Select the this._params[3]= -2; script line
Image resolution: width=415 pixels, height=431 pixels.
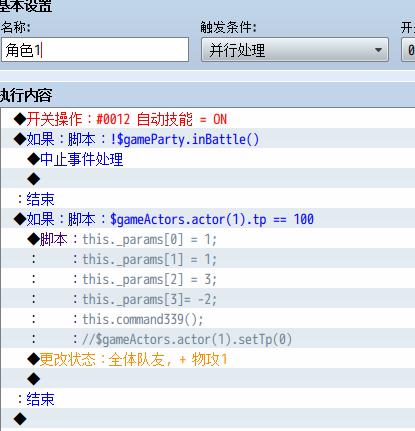point(208,299)
